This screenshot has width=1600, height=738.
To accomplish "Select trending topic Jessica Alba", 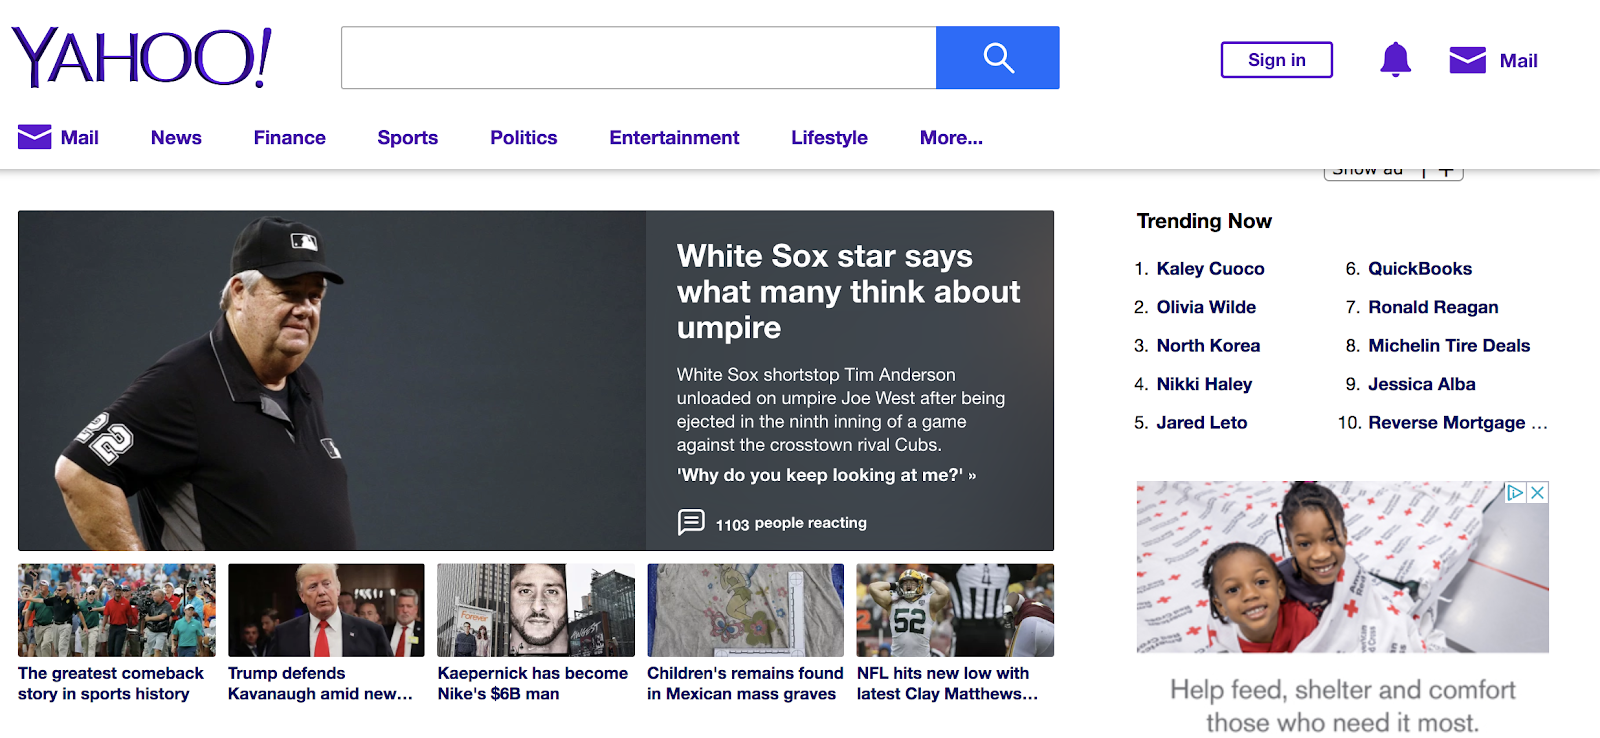I will [x=1422, y=384].
